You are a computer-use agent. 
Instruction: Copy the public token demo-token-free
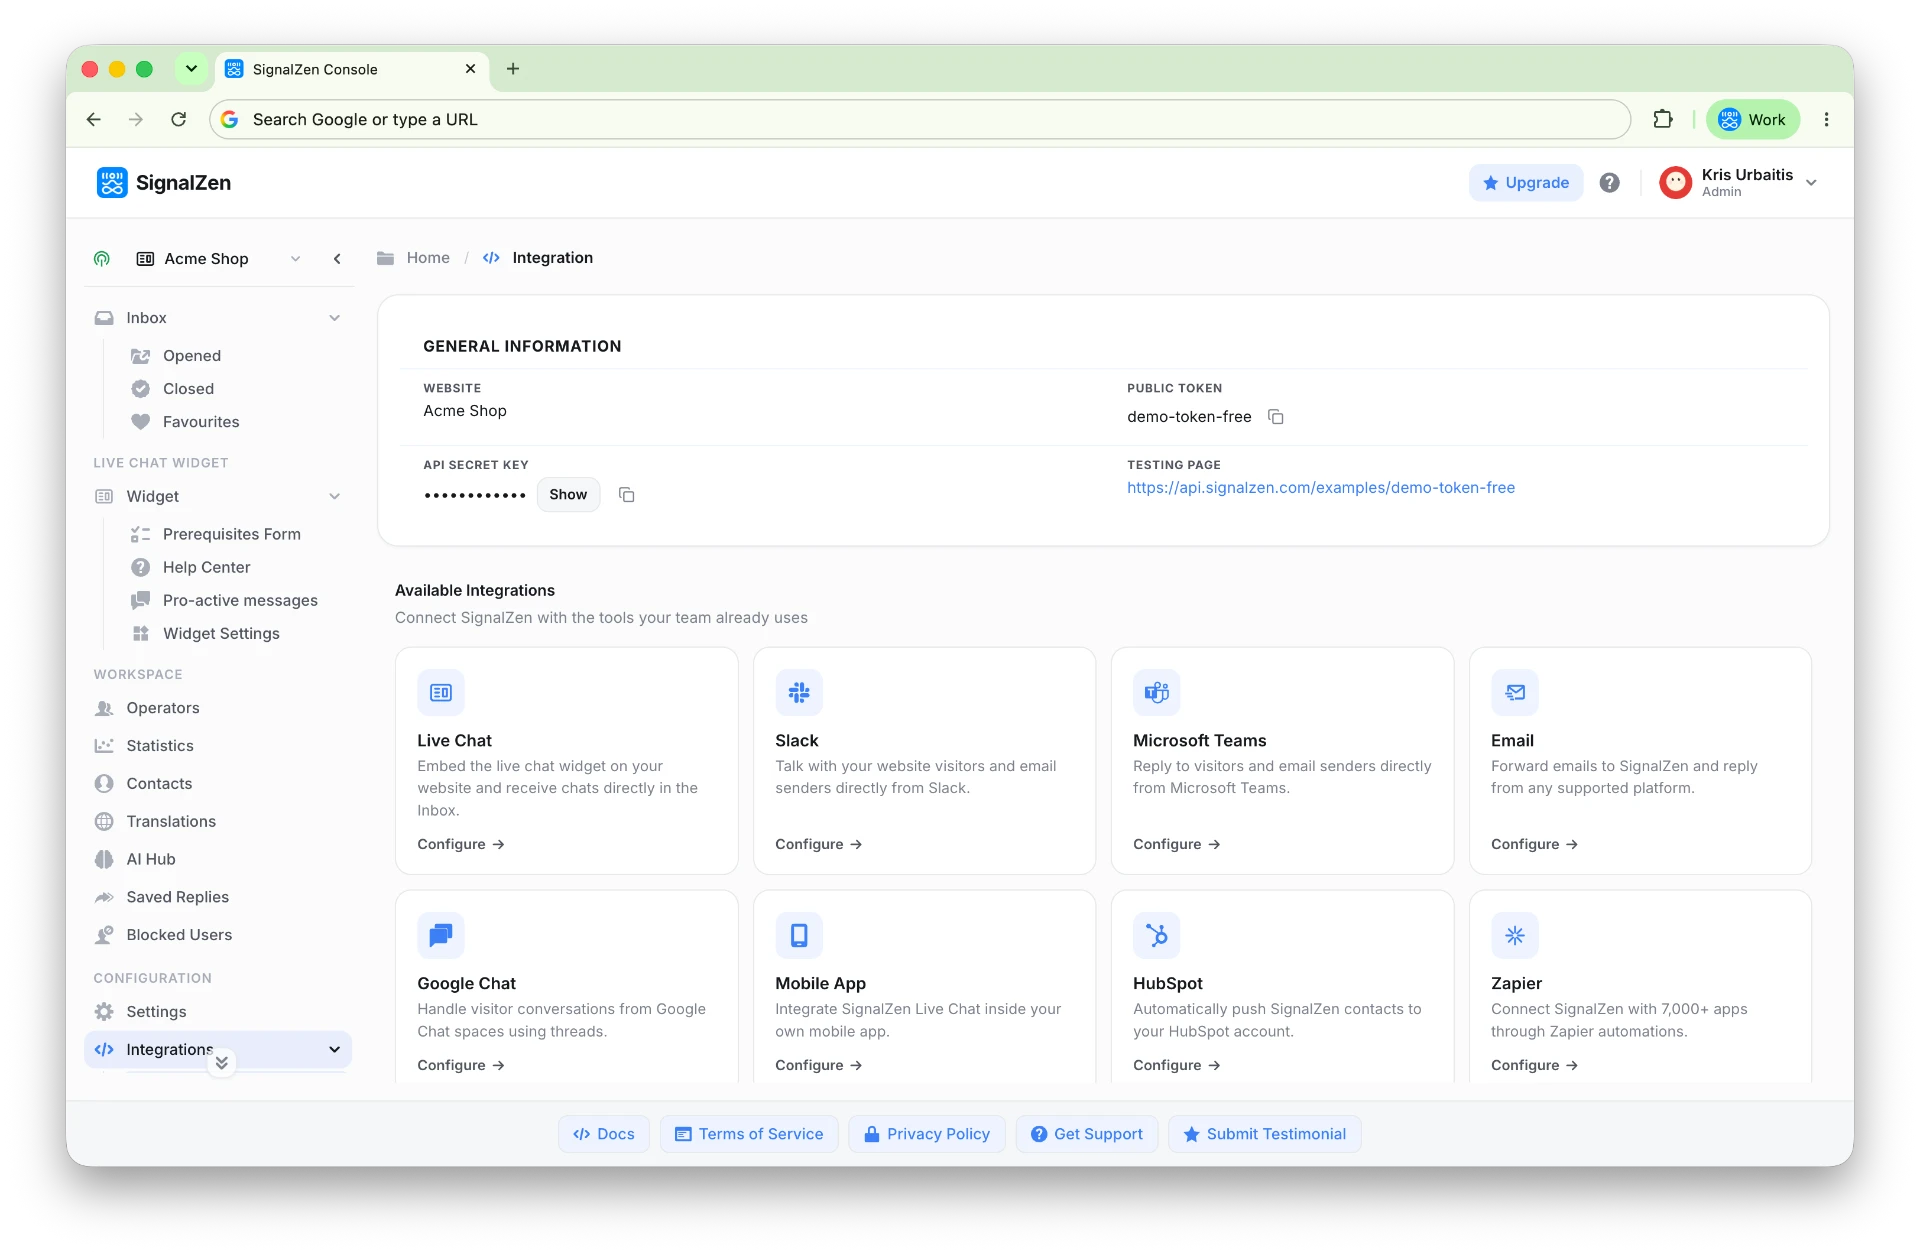coord(1276,417)
